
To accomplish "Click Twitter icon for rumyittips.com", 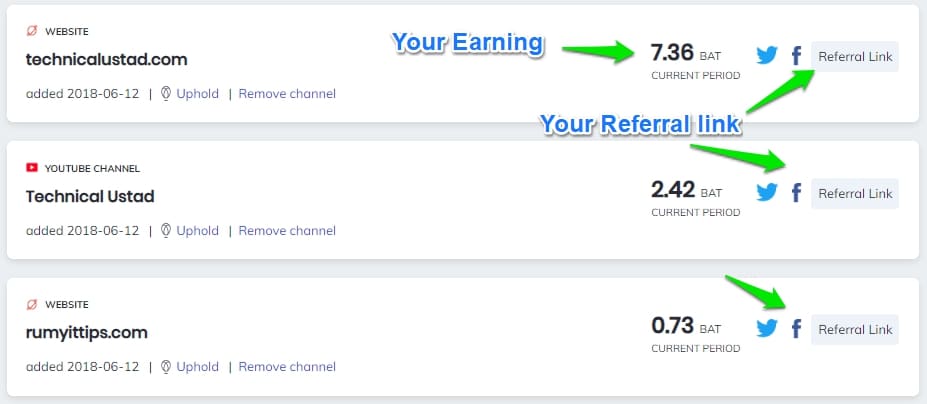I will coord(767,329).
